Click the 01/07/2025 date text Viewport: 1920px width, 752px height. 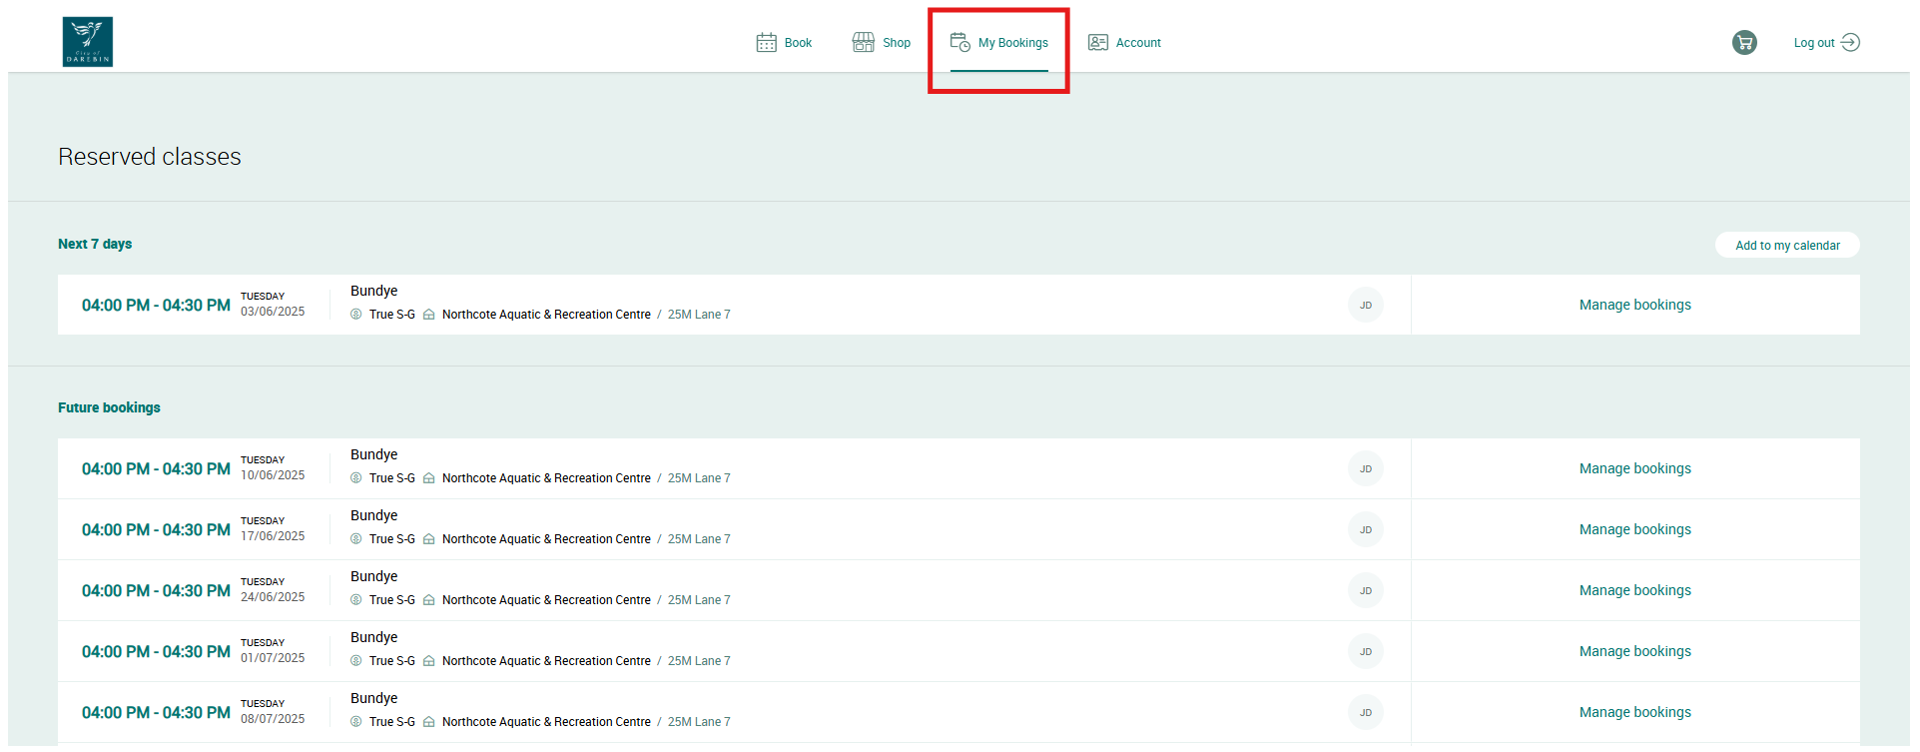(x=272, y=659)
